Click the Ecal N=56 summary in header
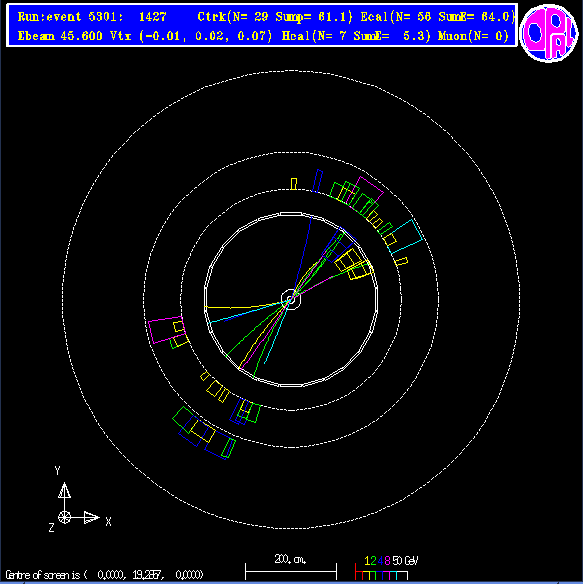This screenshot has height=584, width=583. point(437,17)
